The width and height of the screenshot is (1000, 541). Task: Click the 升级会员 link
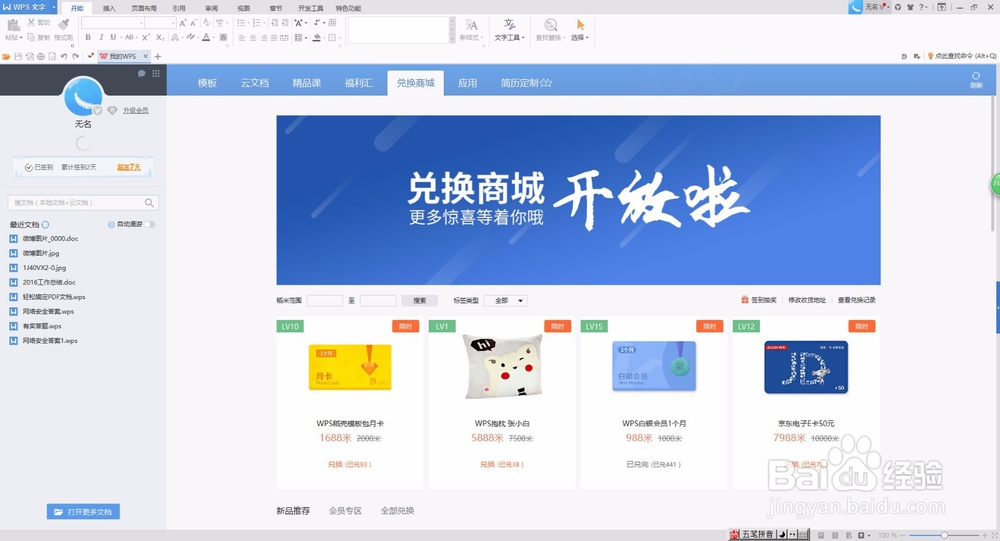click(x=136, y=110)
